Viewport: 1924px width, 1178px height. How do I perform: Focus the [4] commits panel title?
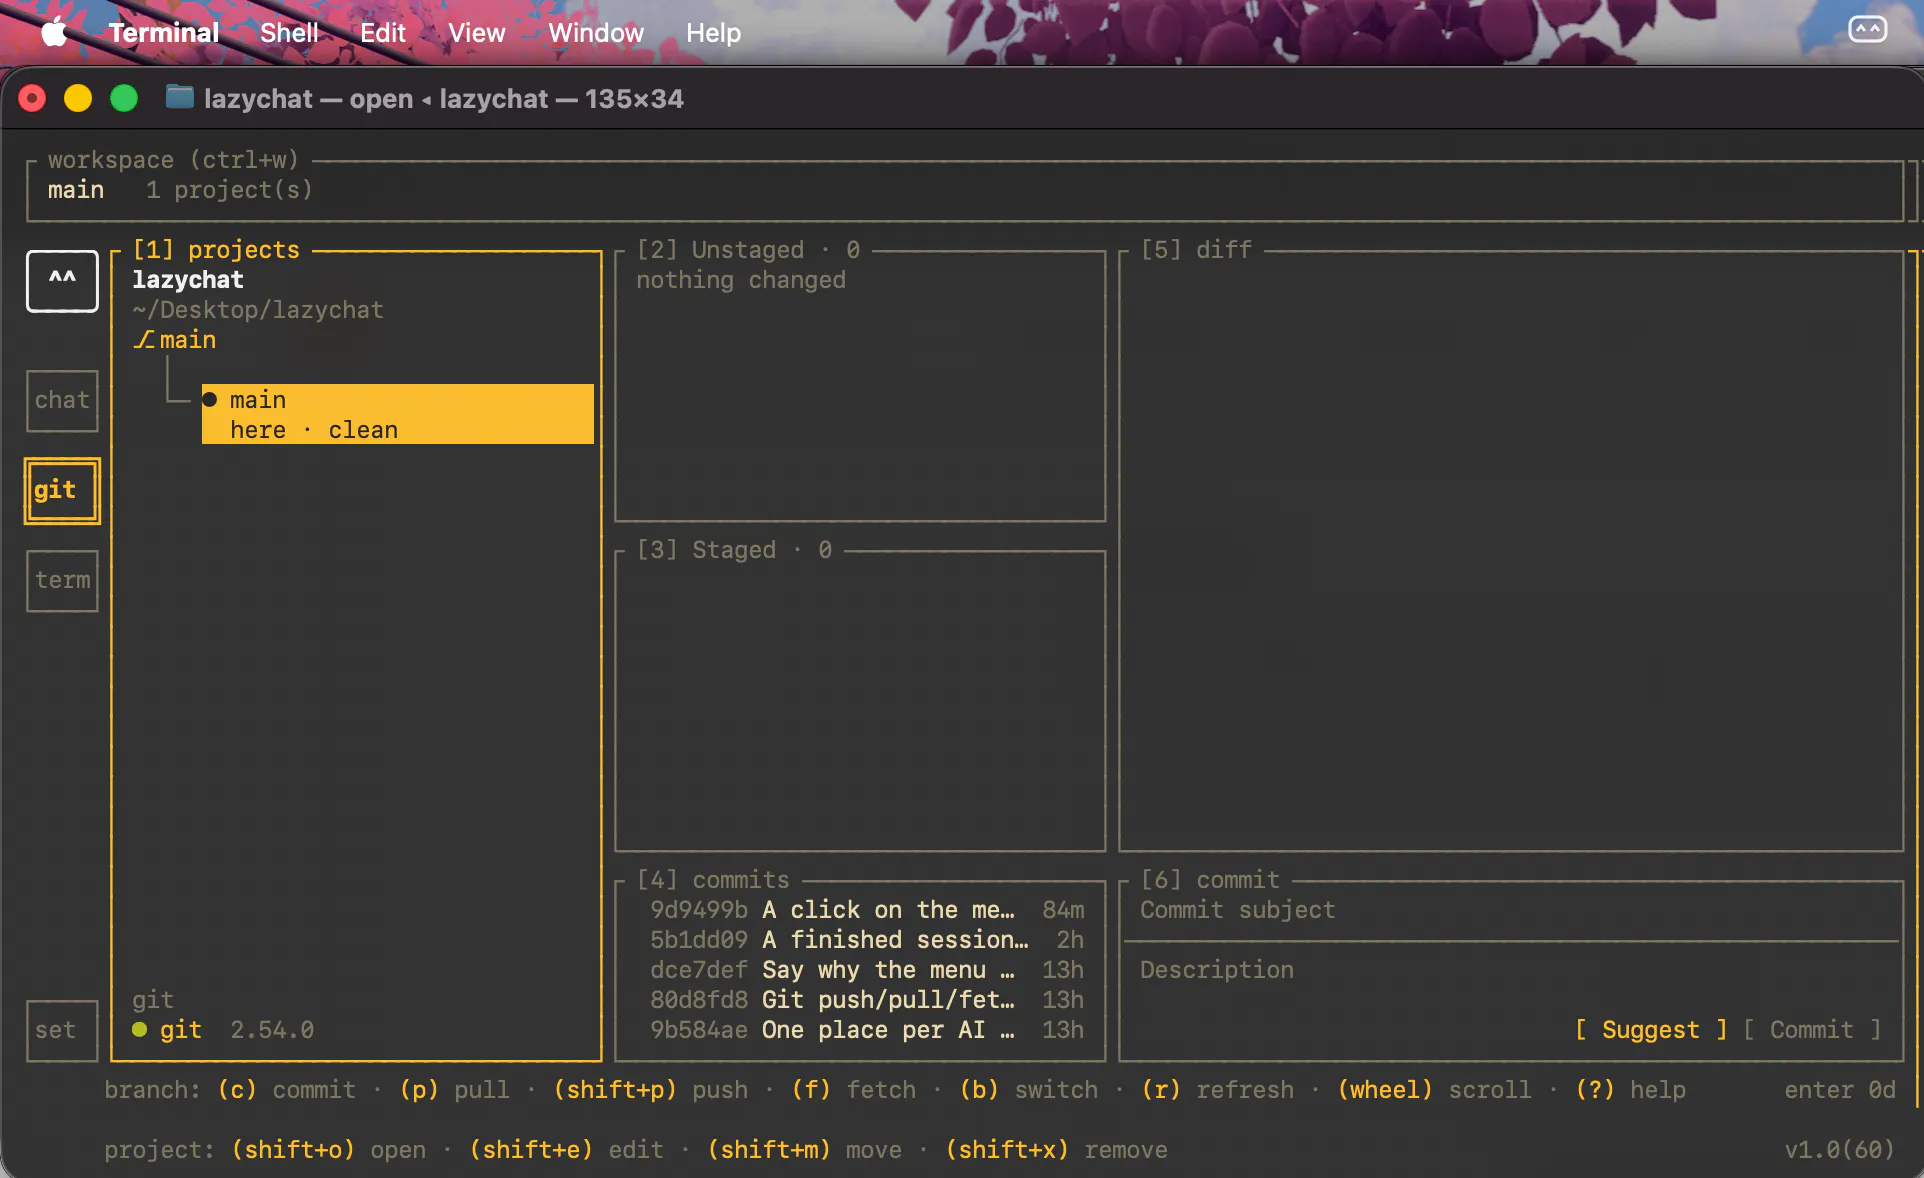click(x=713, y=880)
